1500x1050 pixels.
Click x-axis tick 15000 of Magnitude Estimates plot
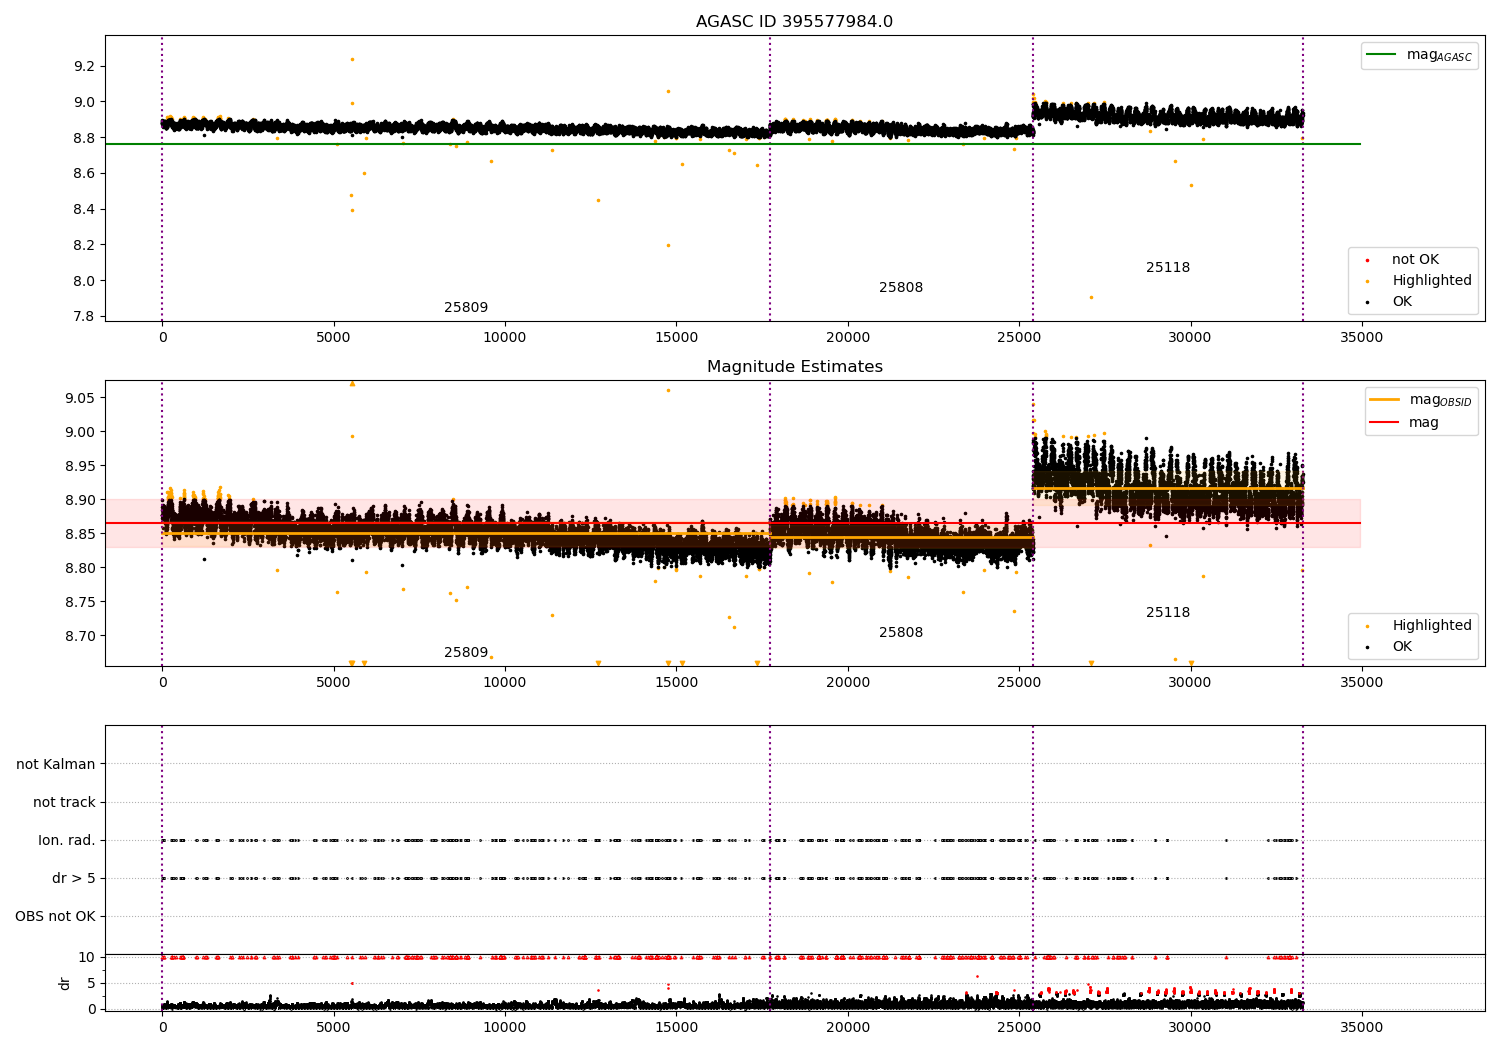[676, 683]
